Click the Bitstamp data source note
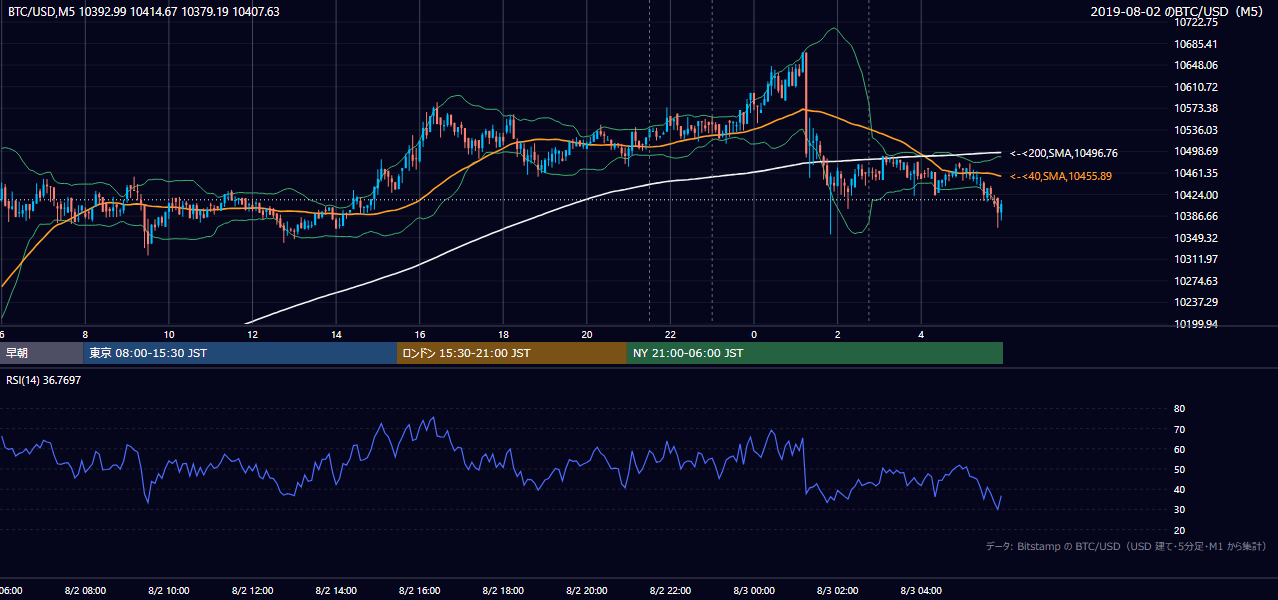This screenshot has height=600, width=1278. (x=1126, y=546)
